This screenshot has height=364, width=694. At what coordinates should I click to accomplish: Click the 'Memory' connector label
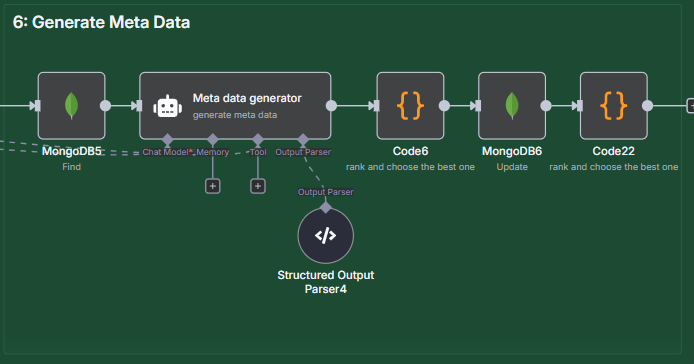(x=212, y=152)
